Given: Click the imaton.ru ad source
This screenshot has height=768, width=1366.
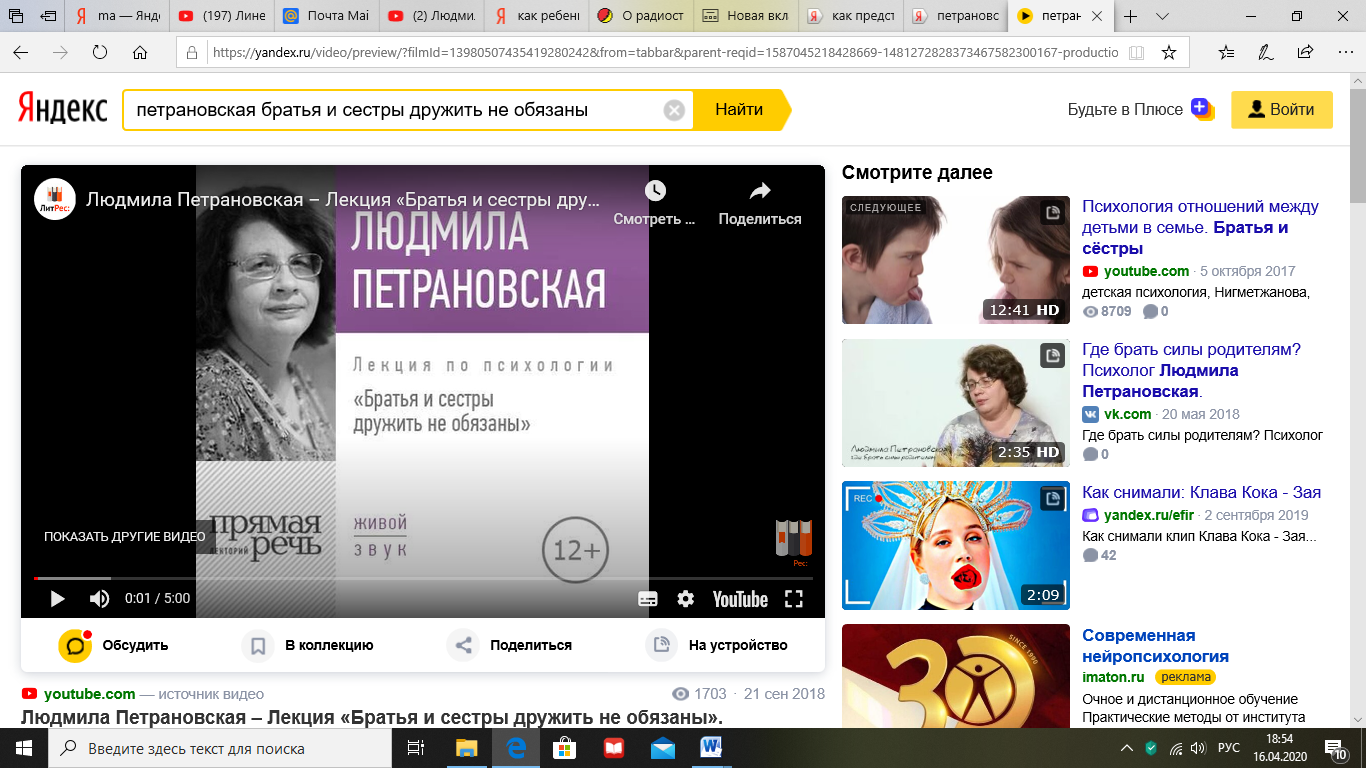Looking at the screenshot, I should 1113,677.
